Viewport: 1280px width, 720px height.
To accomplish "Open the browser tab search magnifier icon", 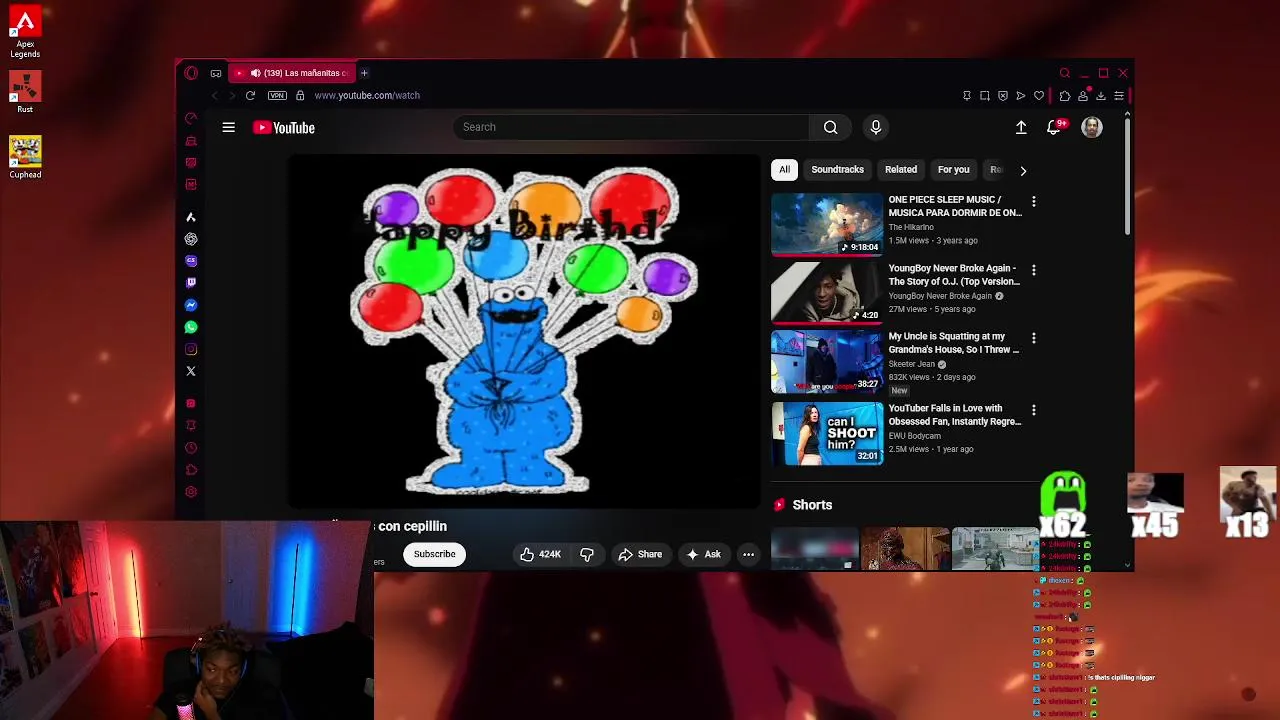I will (1065, 73).
